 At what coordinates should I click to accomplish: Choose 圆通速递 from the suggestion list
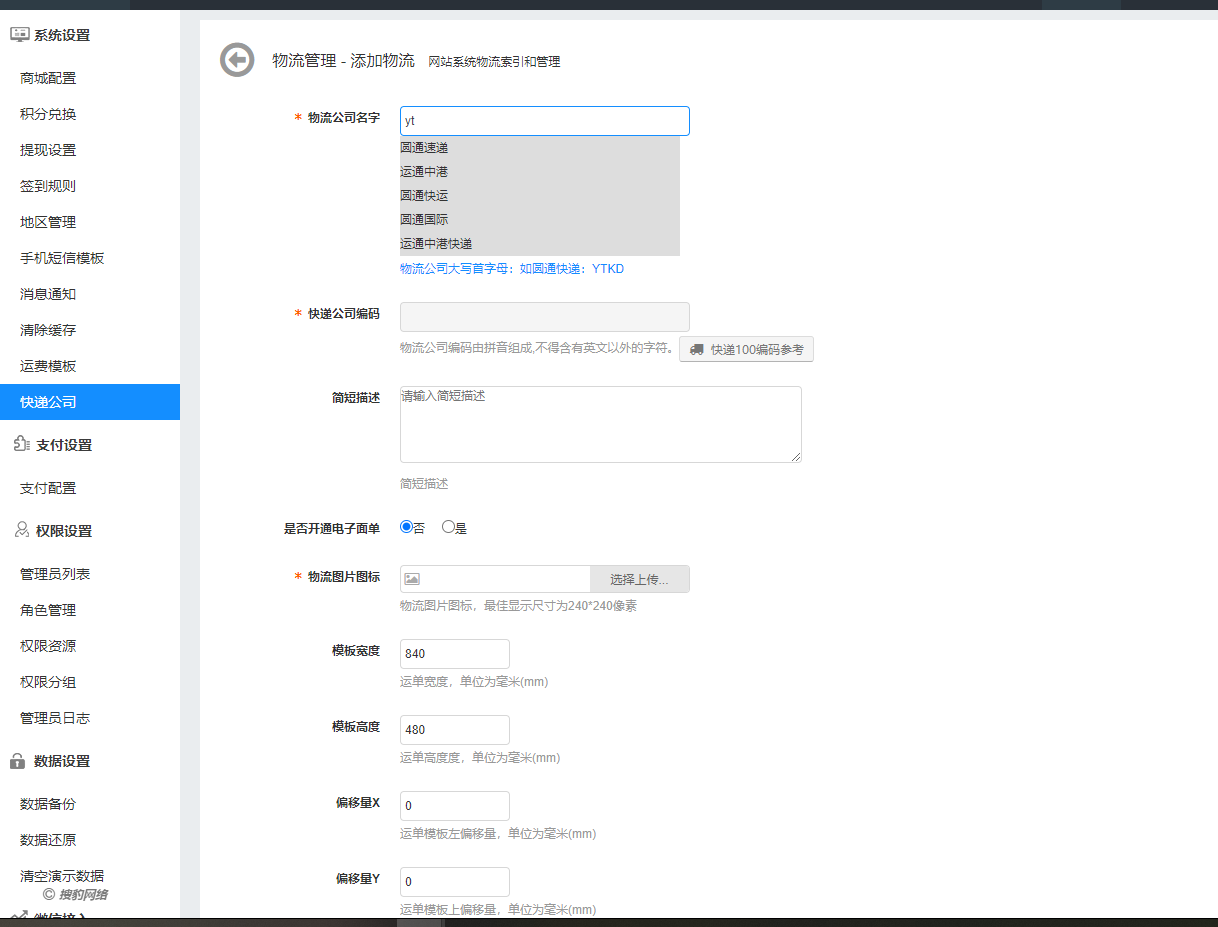[x=424, y=148]
